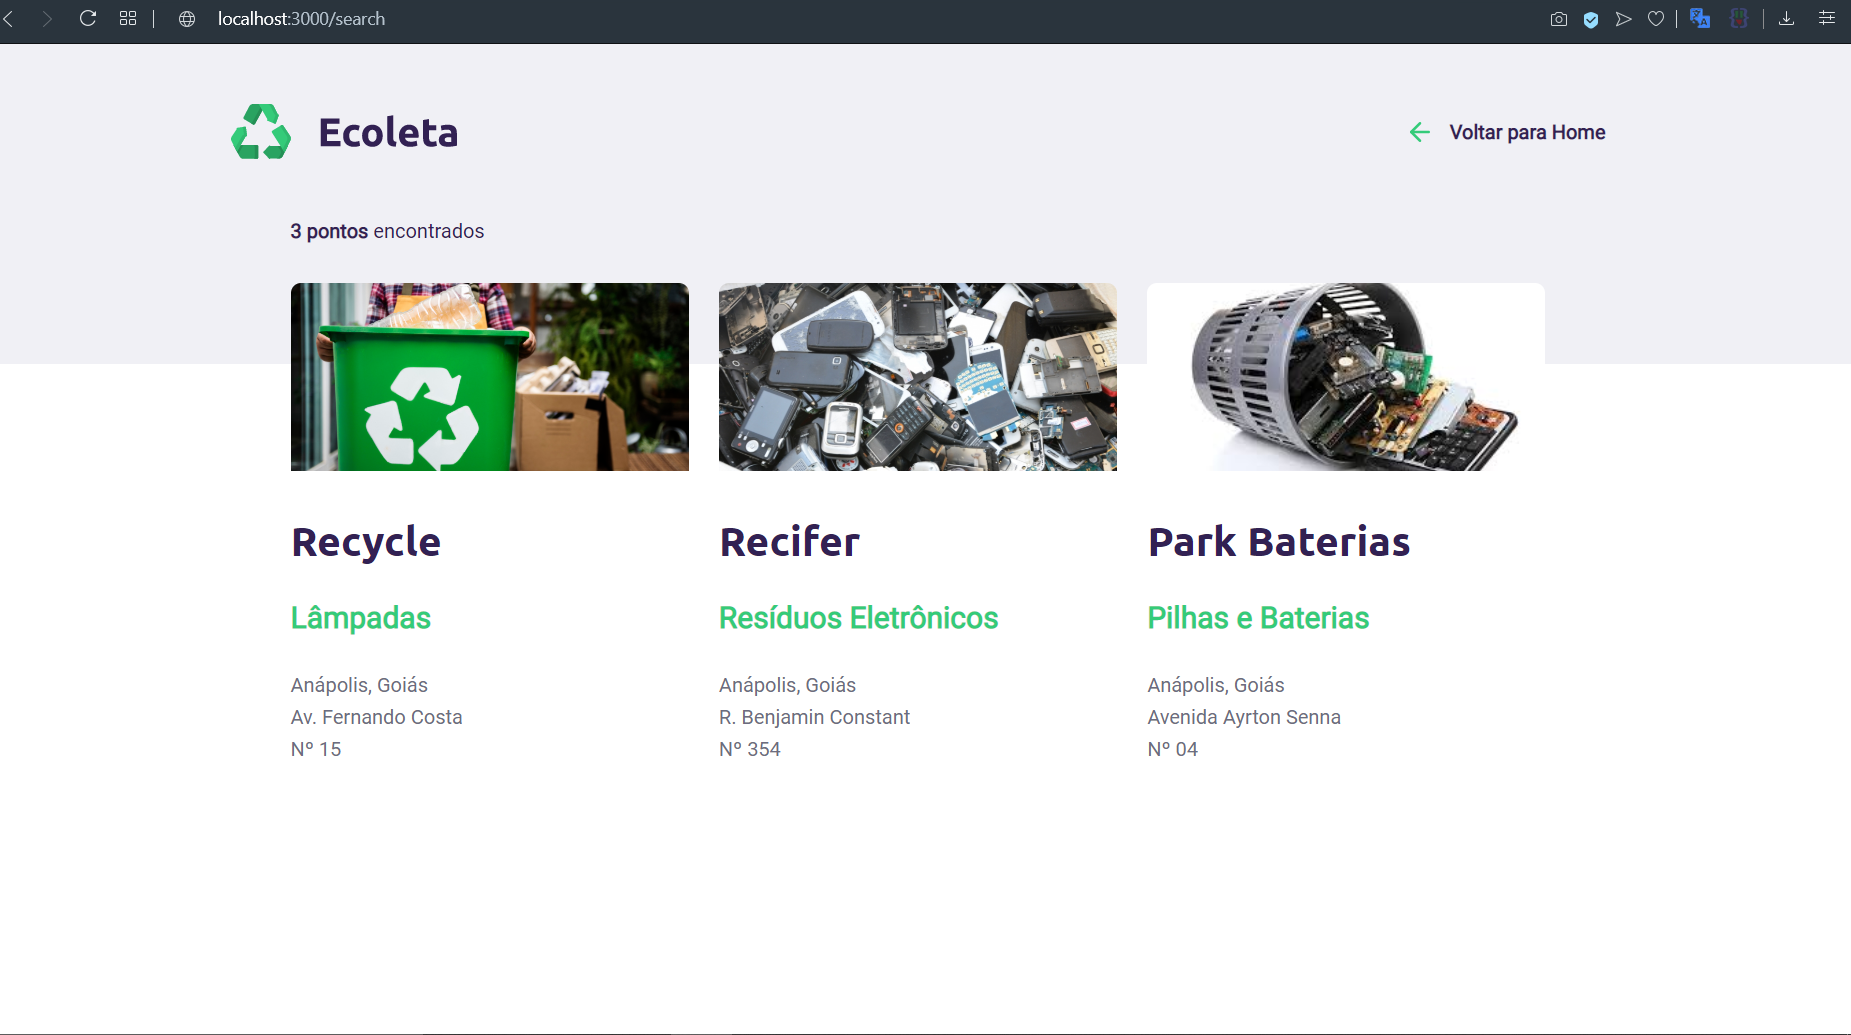Click the Nº 354 number text
Image resolution: width=1851 pixels, height=1035 pixels.
tap(750, 749)
